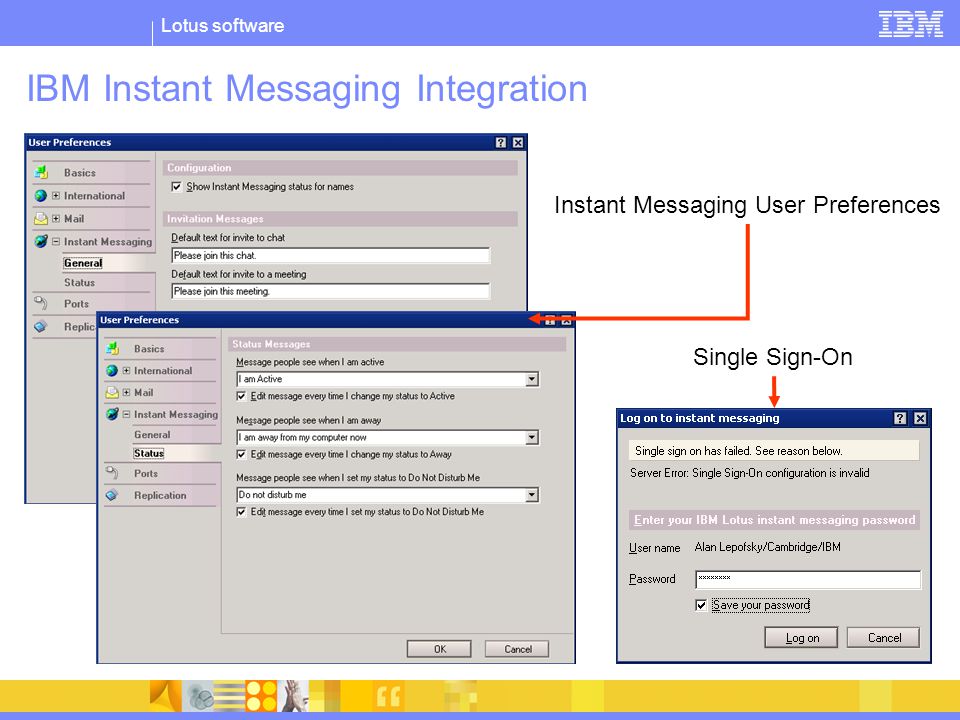Click the International globe icon in front window
Viewport: 960px width, 720px height.
coord(112,370)
